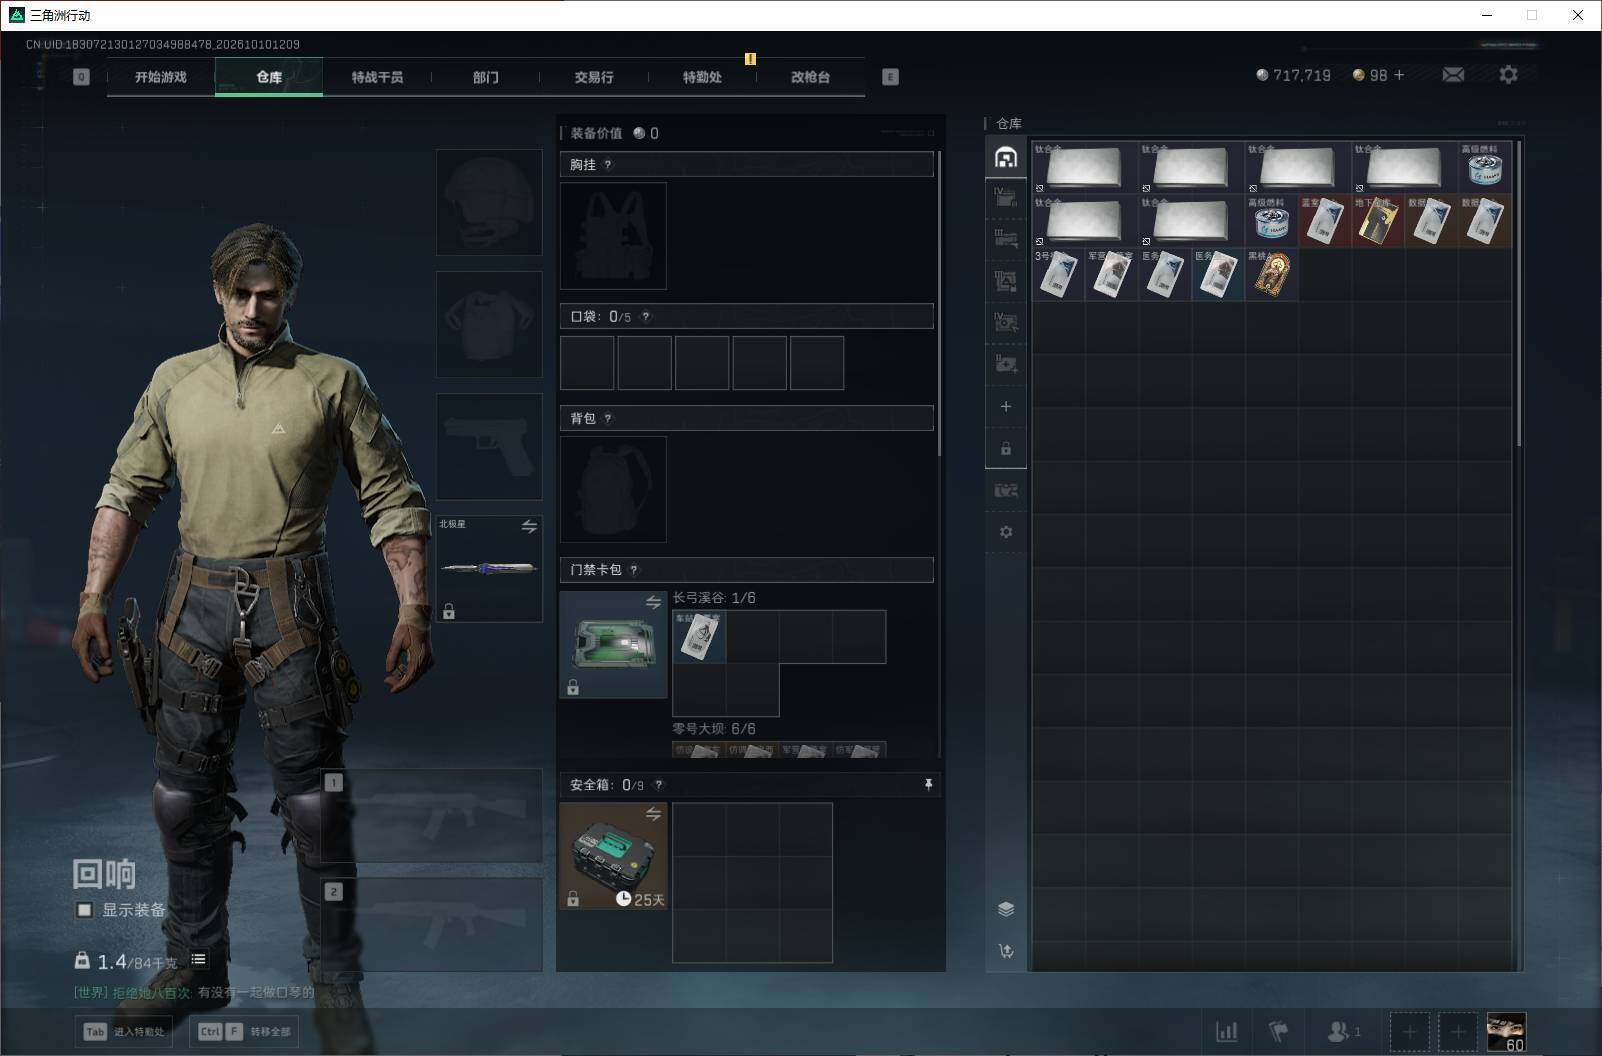
Task: Click the pin icon in the 安全箱 header
Action: 928,785
